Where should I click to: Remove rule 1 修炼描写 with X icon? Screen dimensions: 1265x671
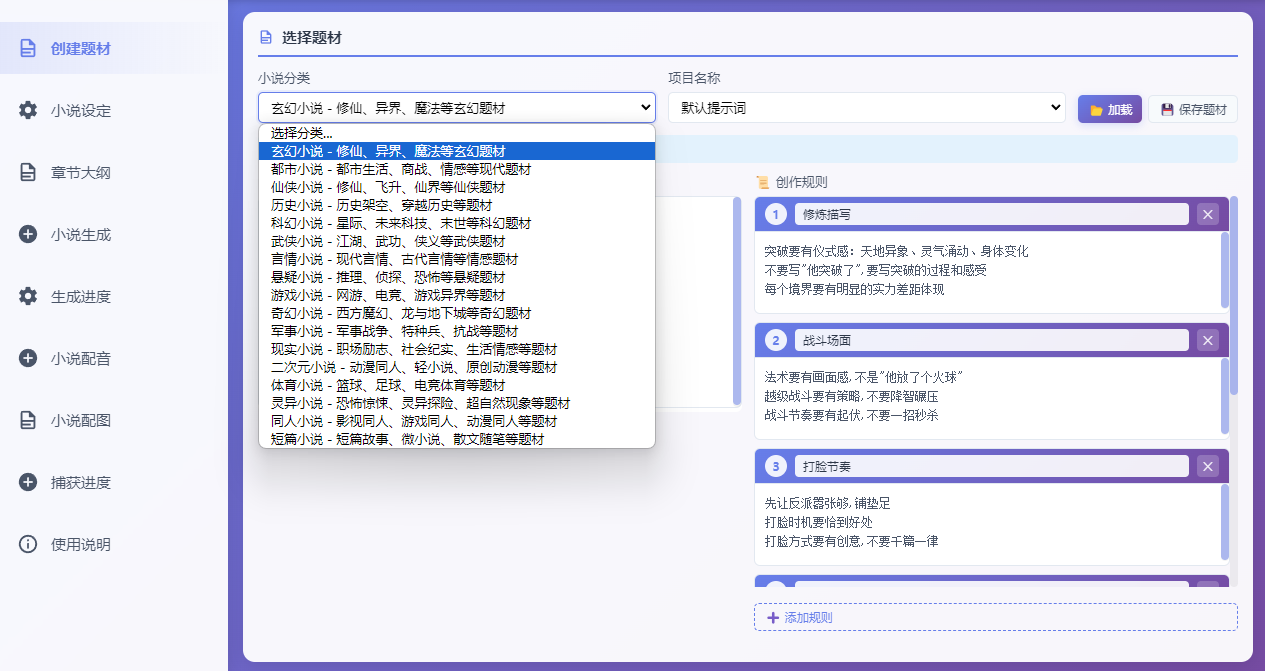coord(1208,214)
